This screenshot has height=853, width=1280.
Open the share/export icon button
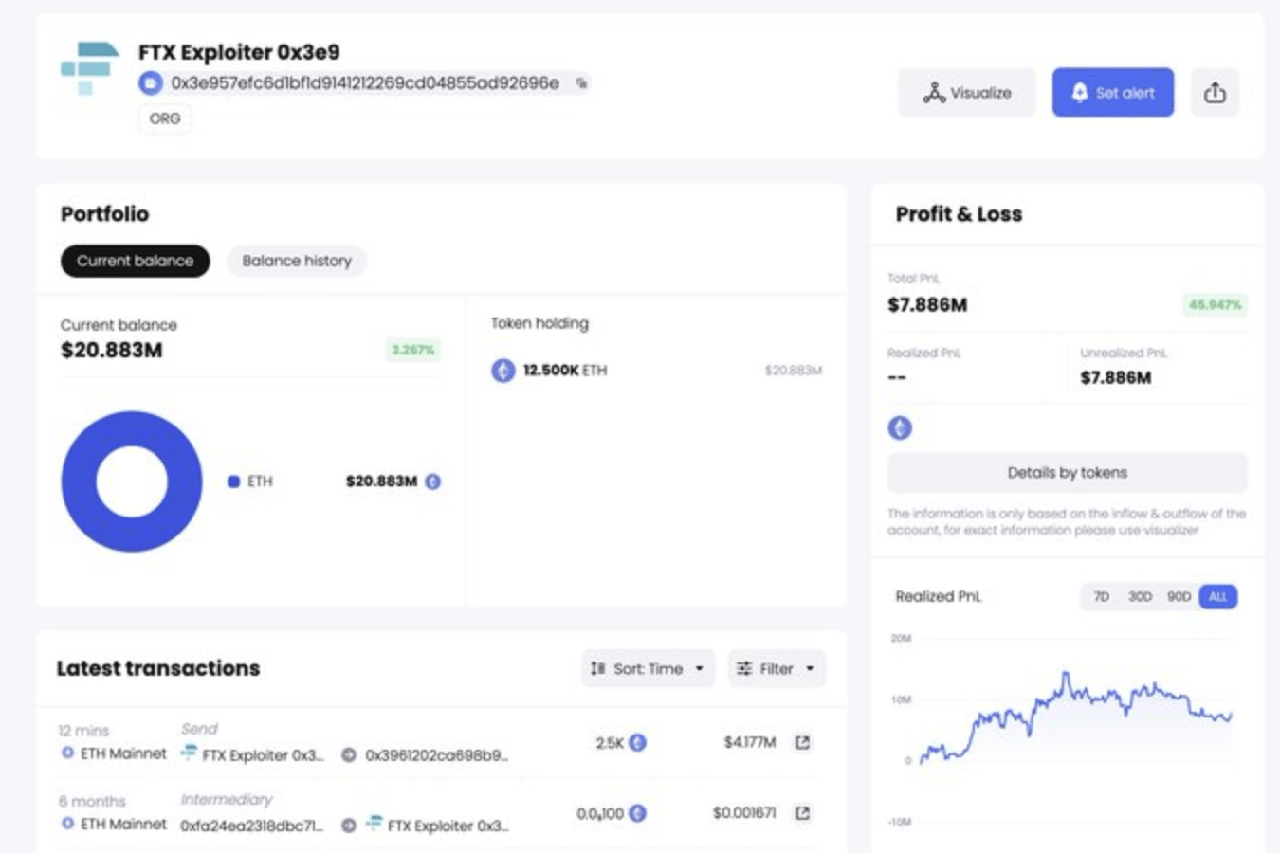1214,93
